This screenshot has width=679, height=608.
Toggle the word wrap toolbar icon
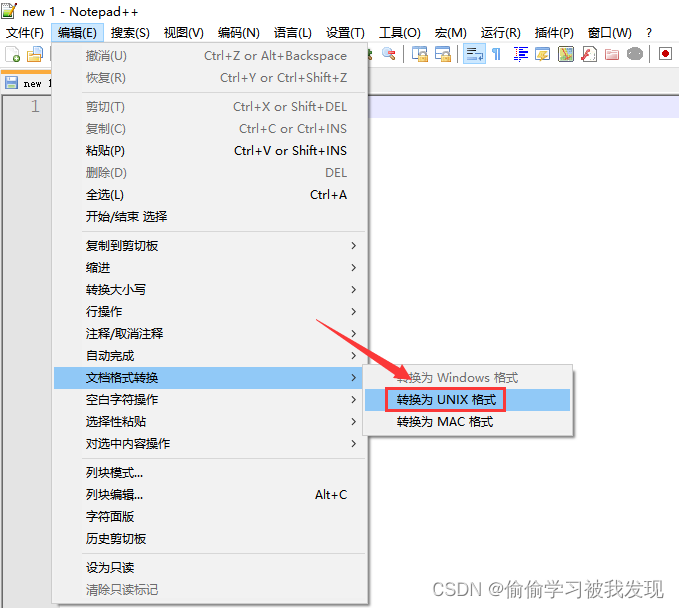(x=474, y=54)
